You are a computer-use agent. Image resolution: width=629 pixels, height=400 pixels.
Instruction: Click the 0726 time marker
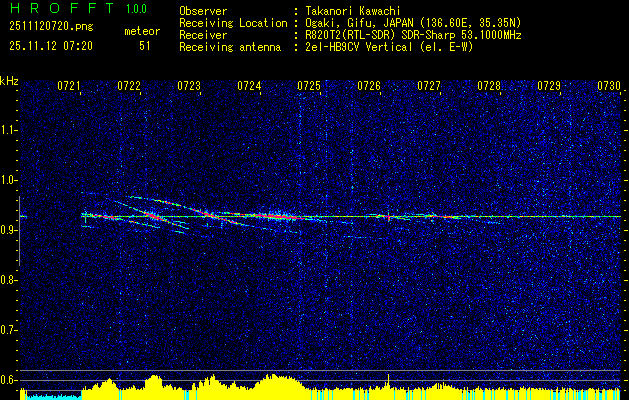pos(369,85)
